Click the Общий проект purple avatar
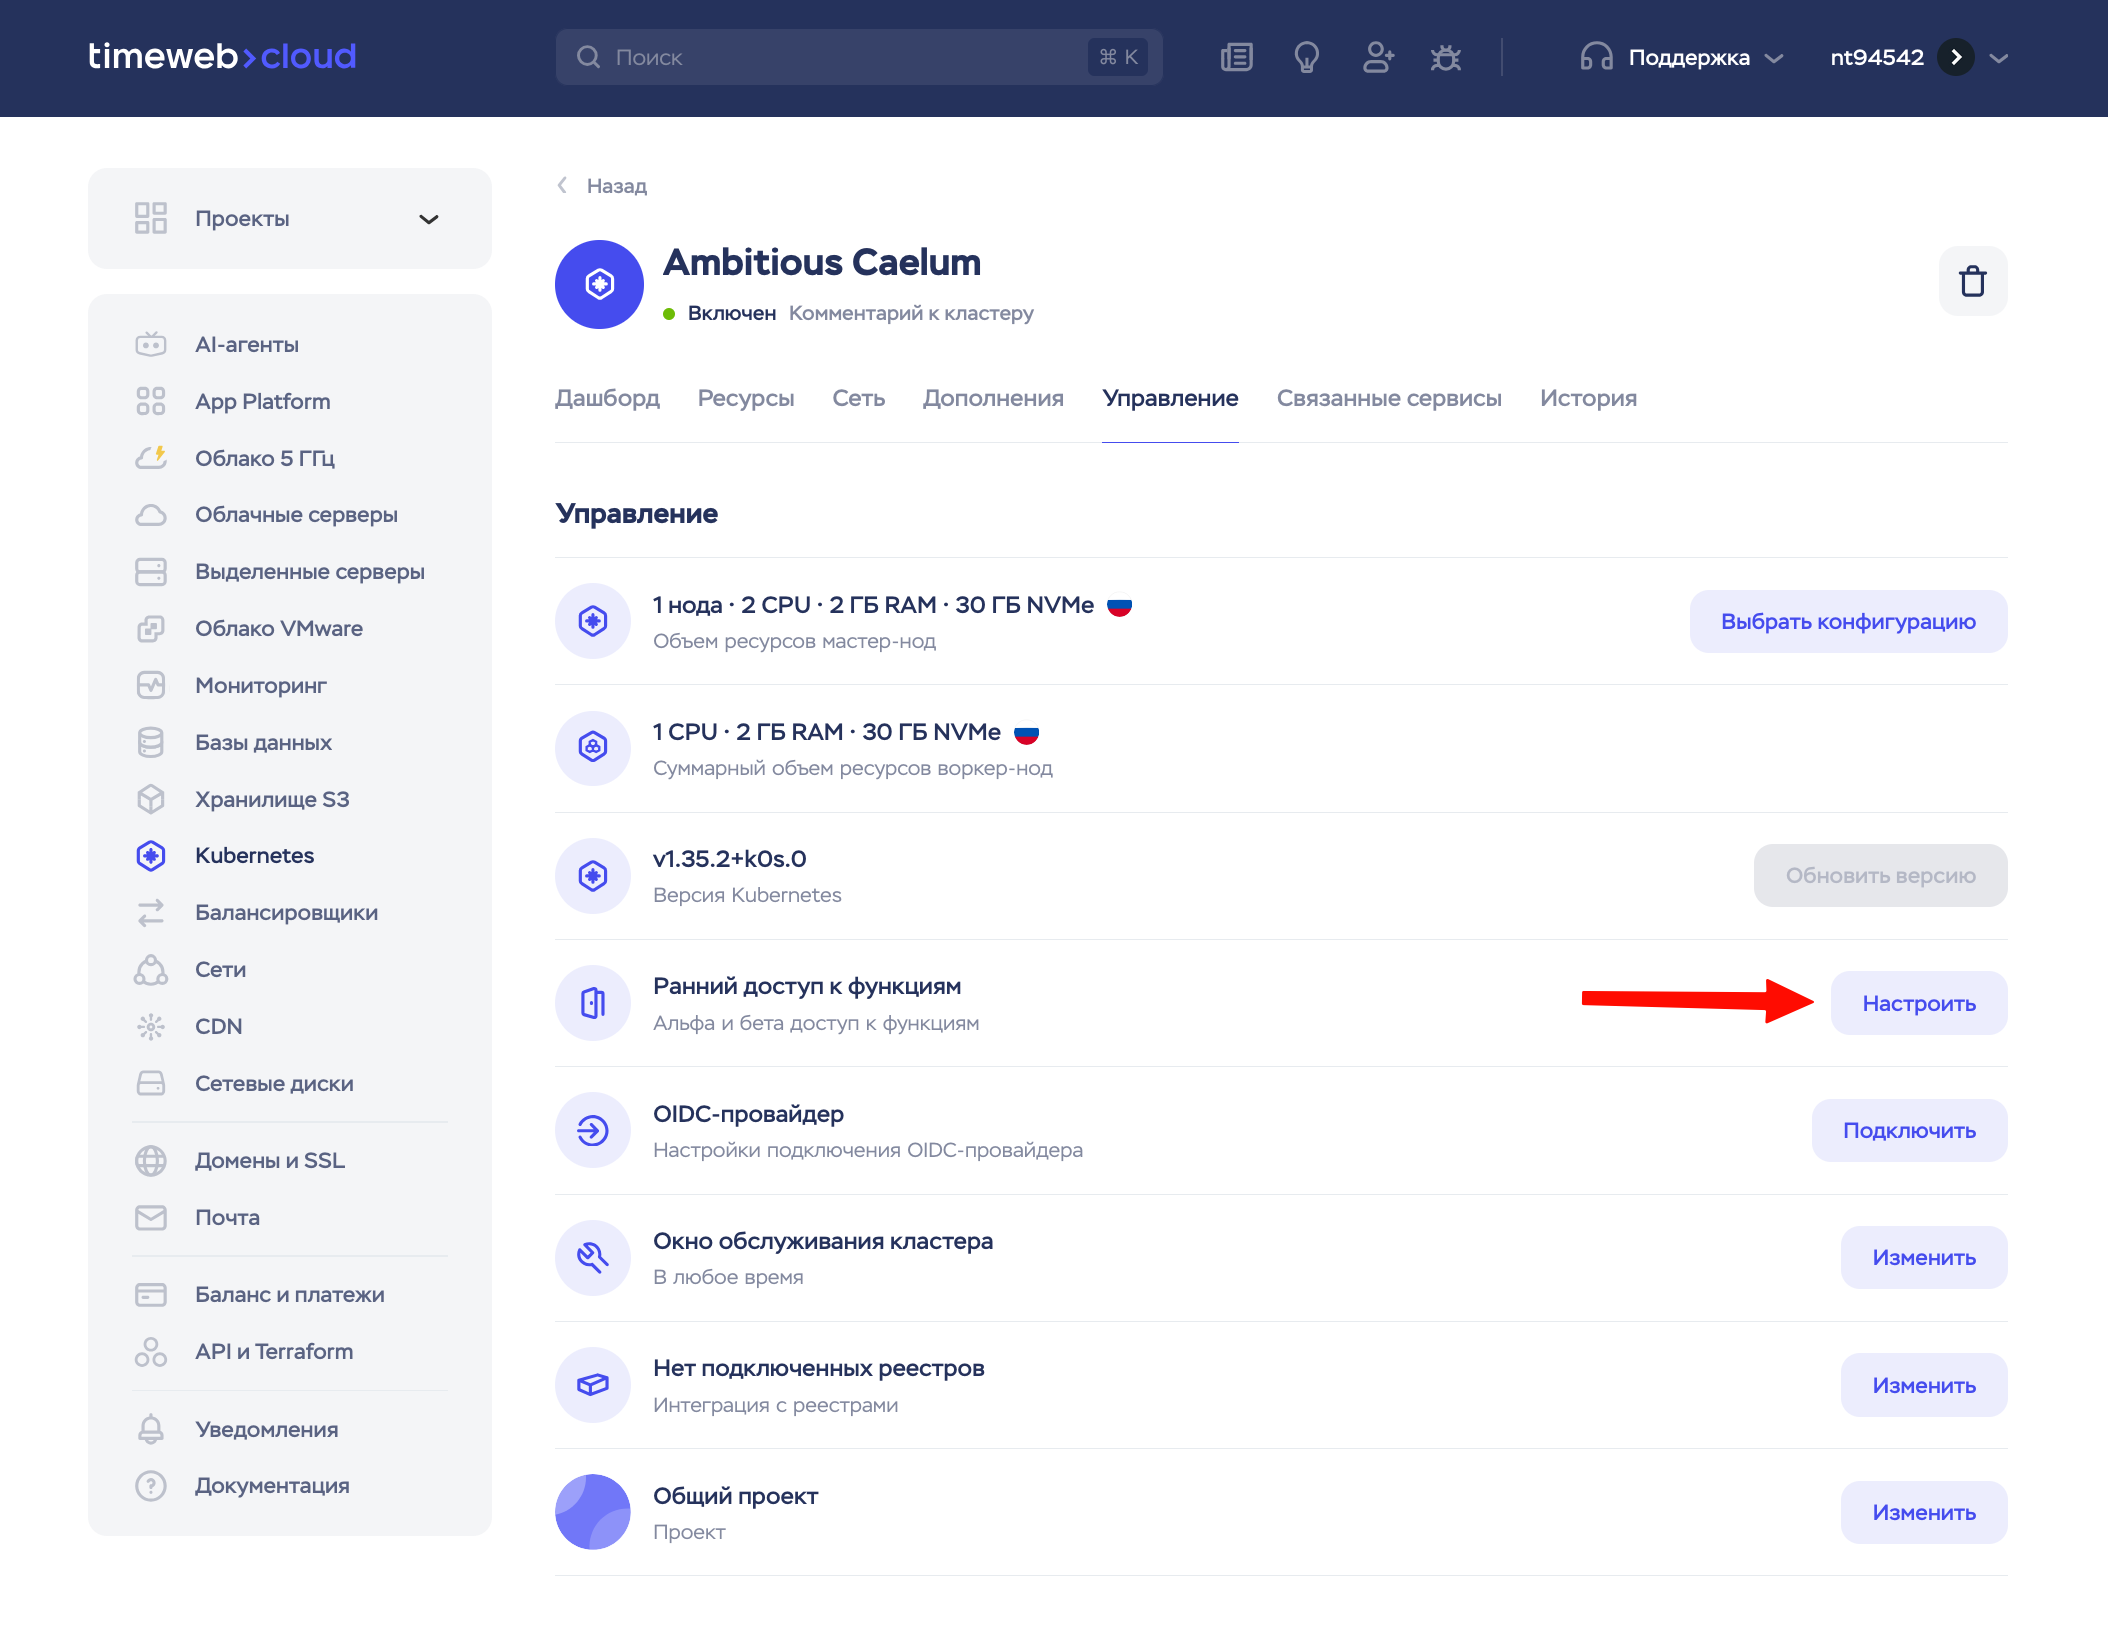 [x=593, y=1512]
